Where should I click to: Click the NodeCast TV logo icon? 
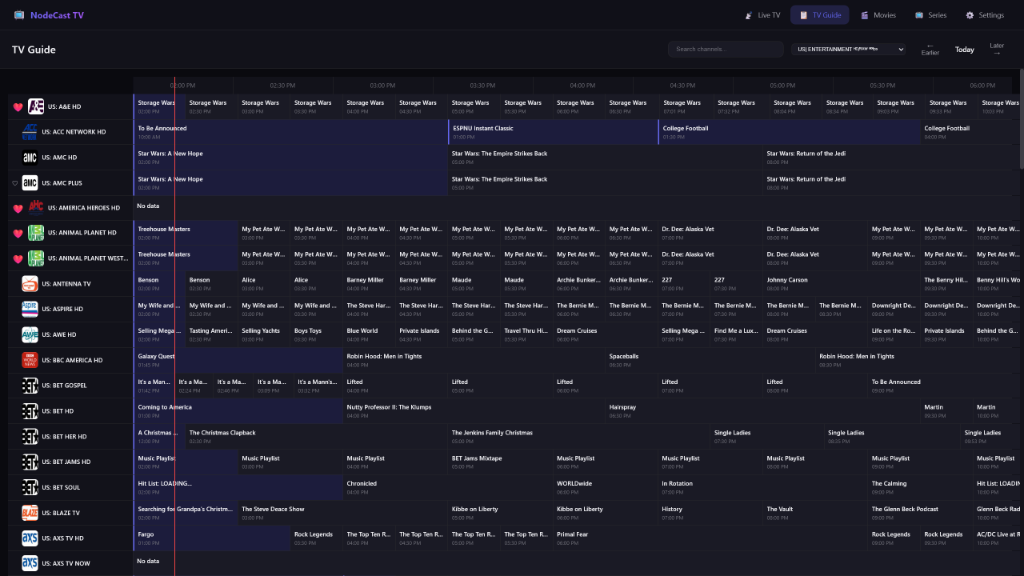[x=19, y=15]
